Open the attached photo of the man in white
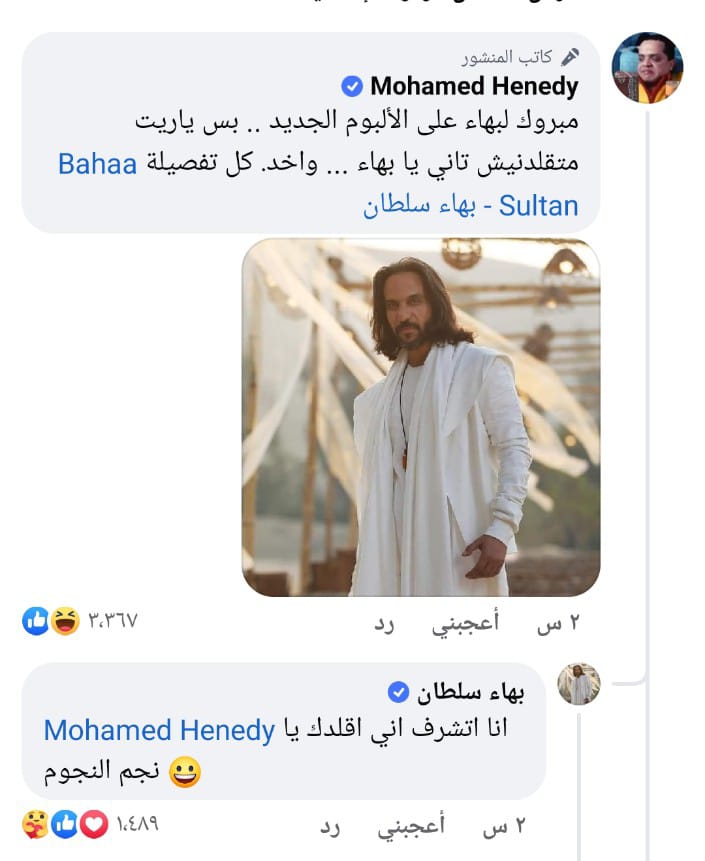 [x=421, y=417]
